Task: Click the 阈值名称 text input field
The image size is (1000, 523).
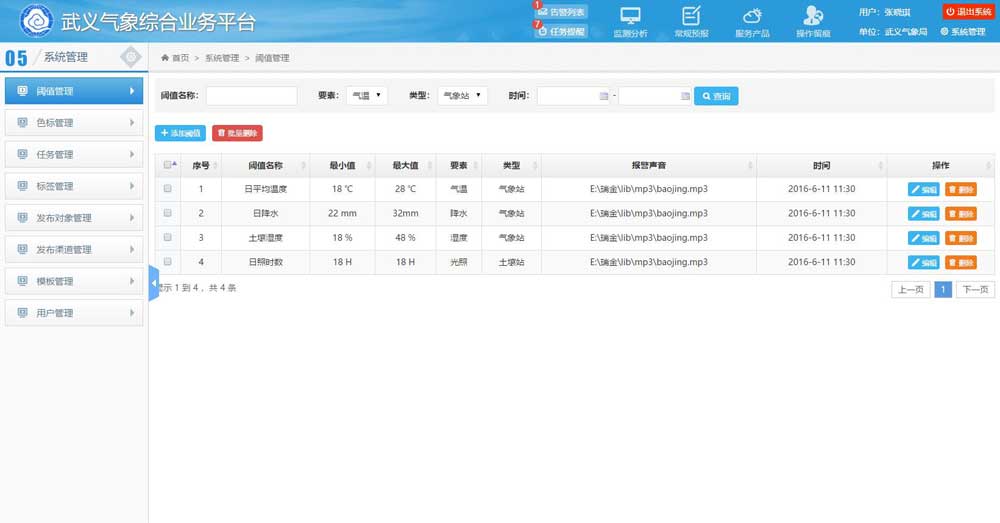Action: click(x=251, y=96)
